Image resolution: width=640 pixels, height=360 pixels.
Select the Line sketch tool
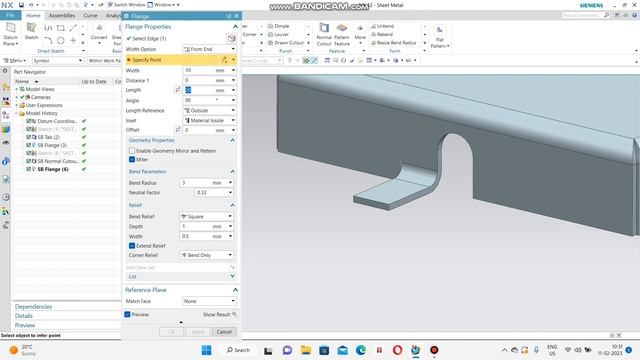click(x=73, y=28)
